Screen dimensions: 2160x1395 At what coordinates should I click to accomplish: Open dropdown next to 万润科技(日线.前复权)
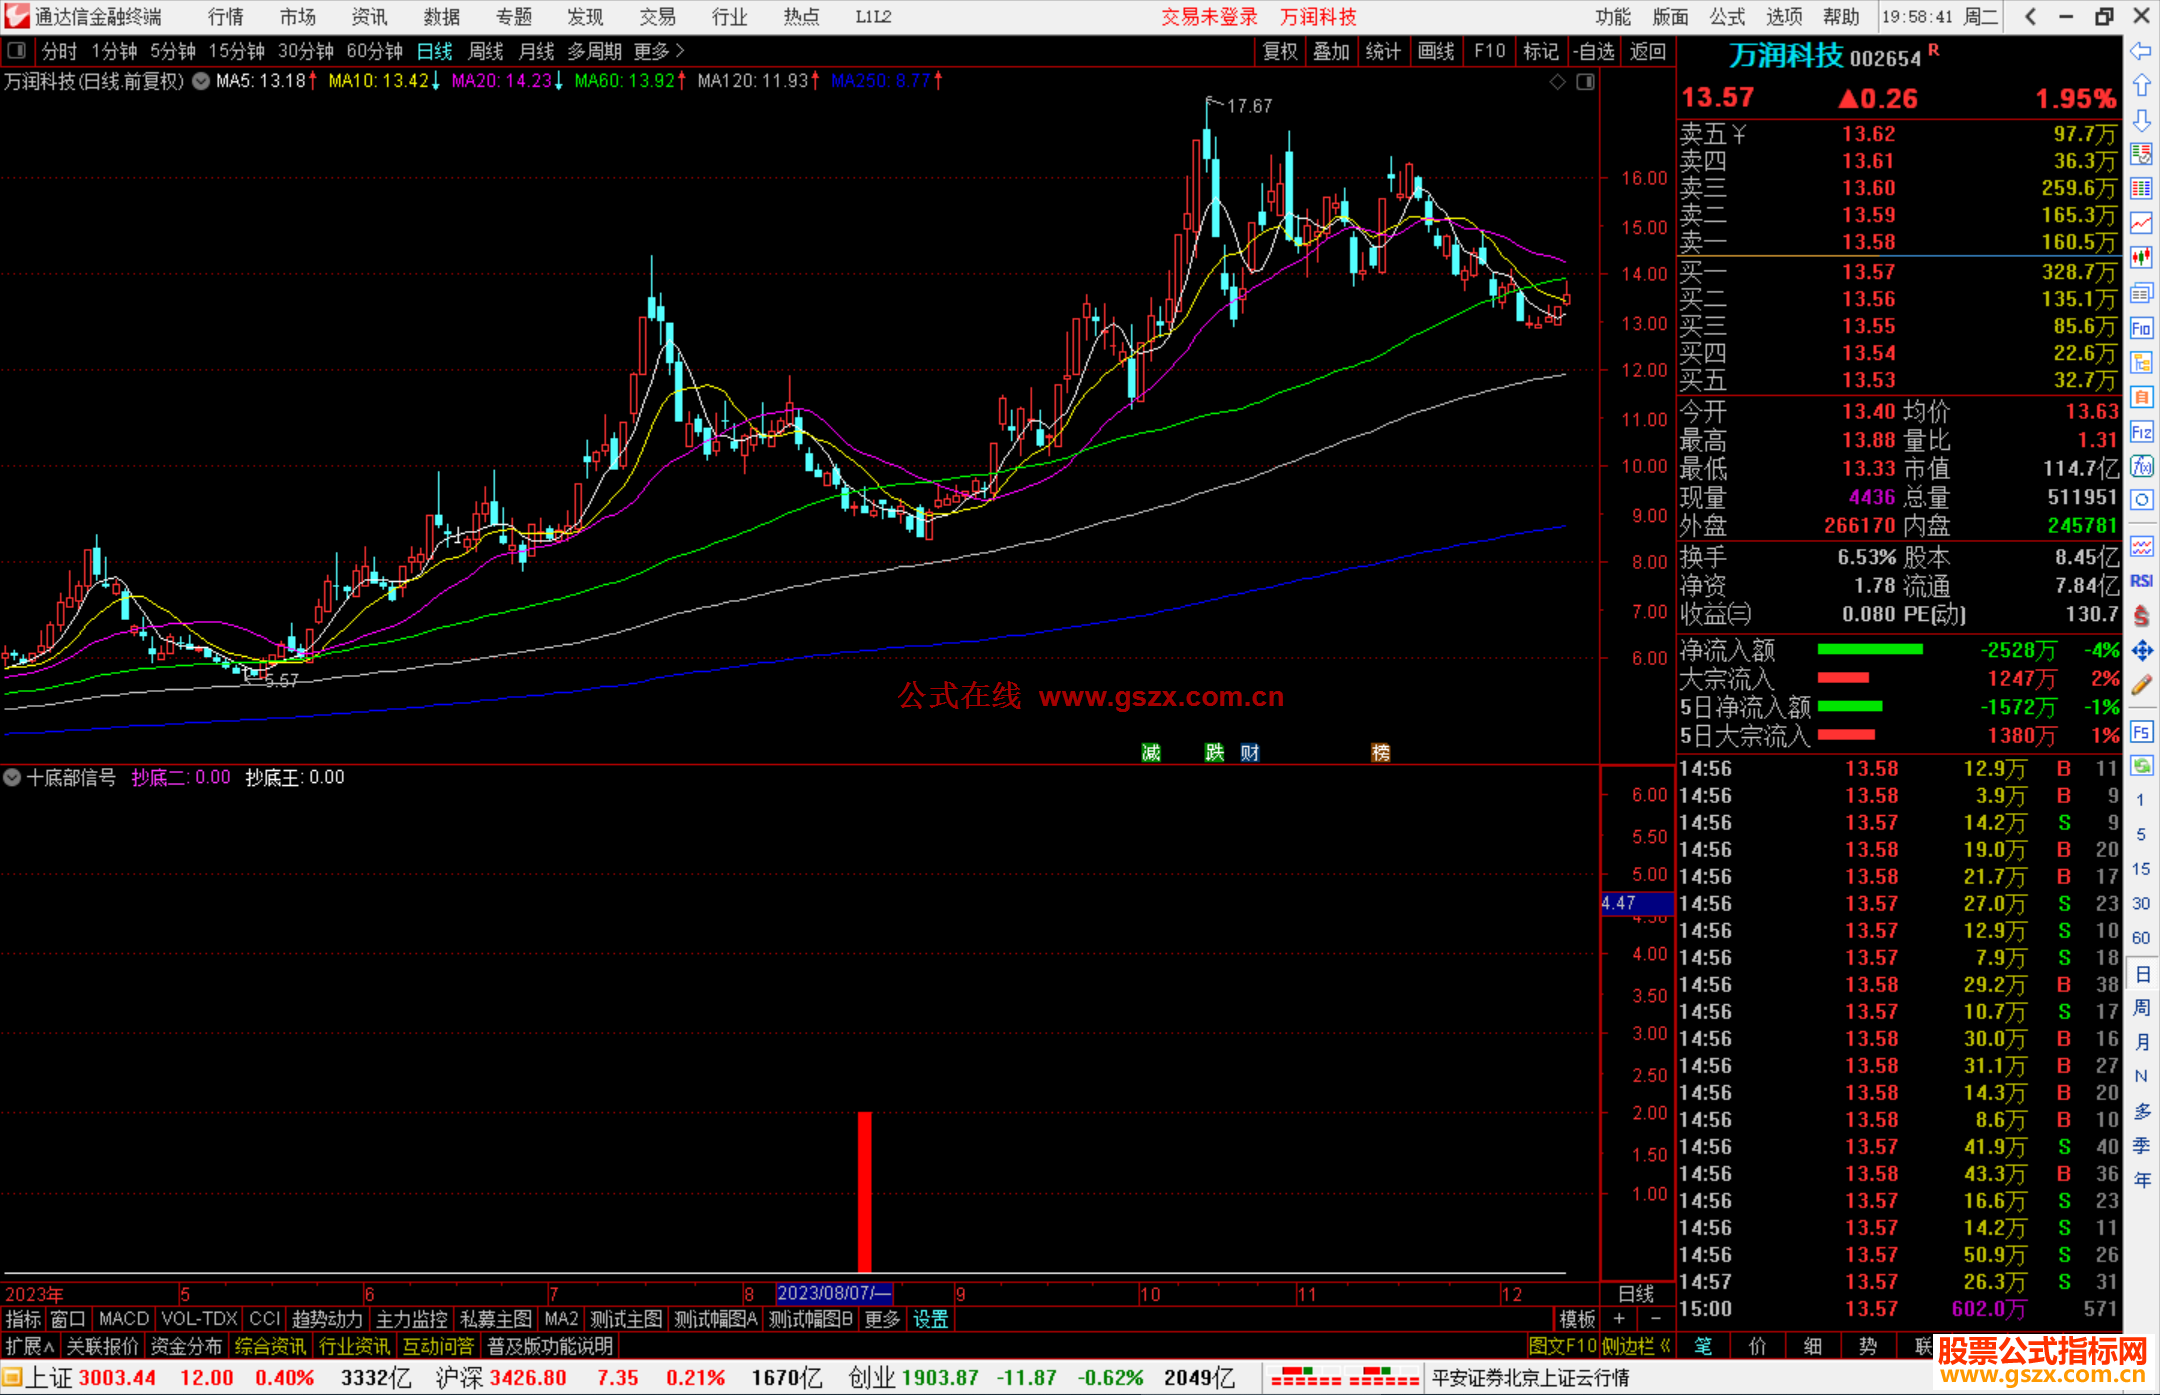pyautogui.click(x=201, y=82)
